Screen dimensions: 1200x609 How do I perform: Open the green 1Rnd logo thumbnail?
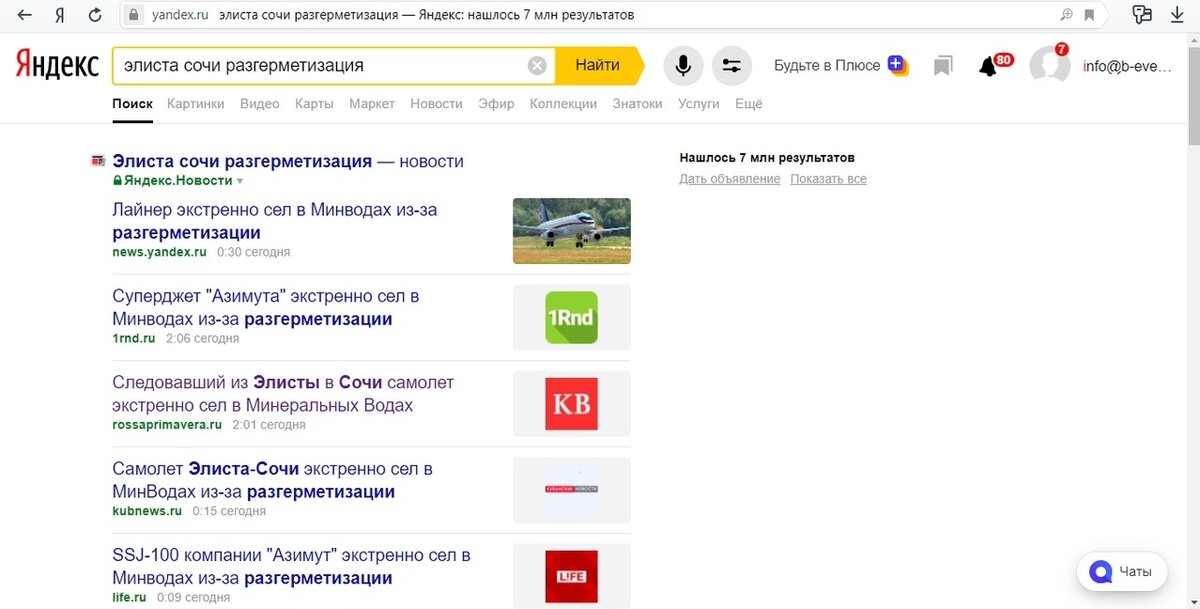tap(572, 318)
